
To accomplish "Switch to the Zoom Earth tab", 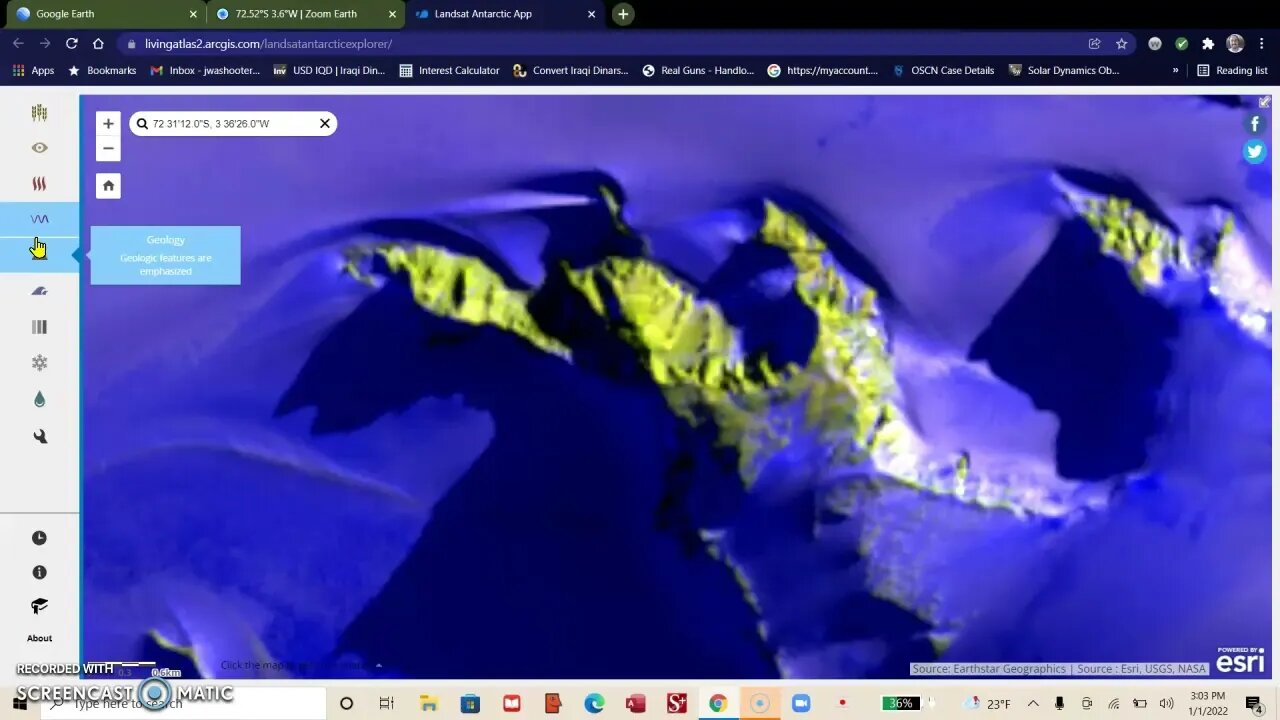I will pos(305,14).
